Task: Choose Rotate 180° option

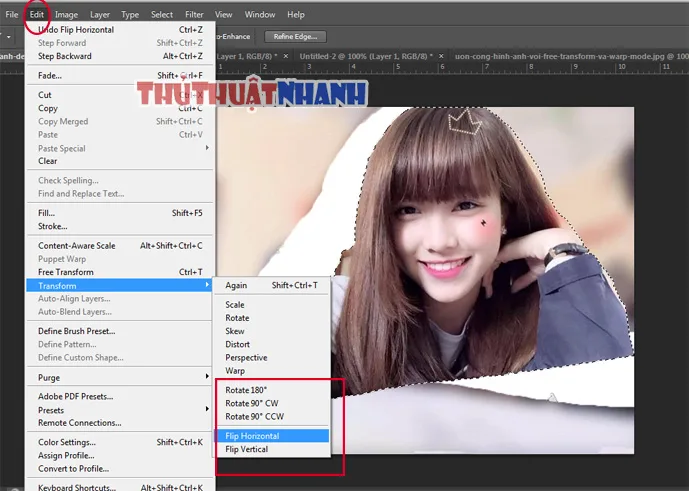Action: tap(272, 390)
